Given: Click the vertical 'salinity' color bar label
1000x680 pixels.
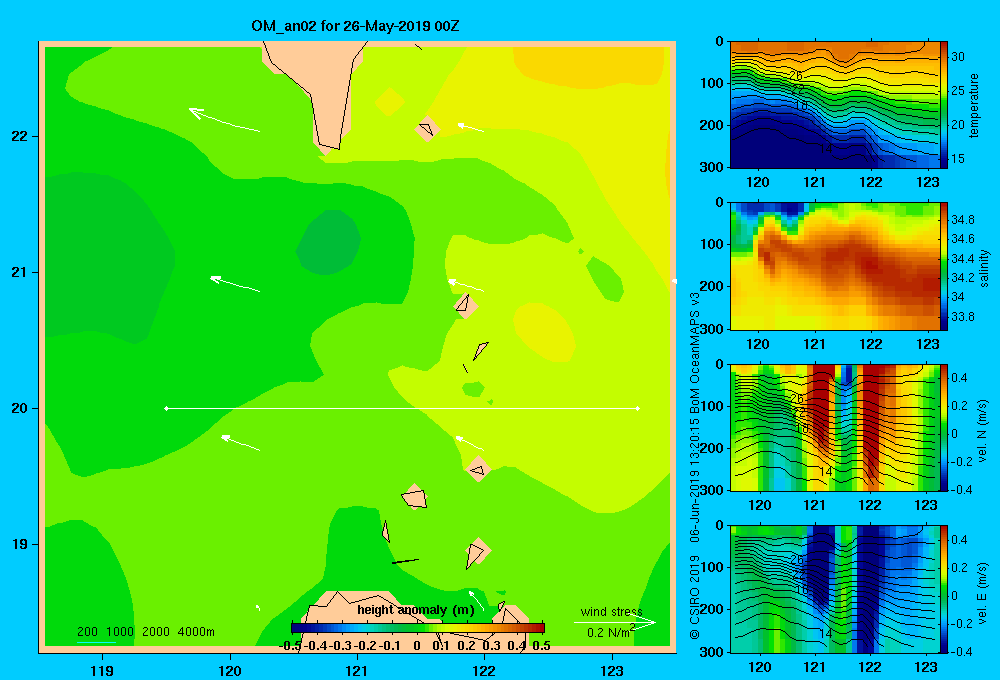Looking at the screenshot, I should 984,268.
